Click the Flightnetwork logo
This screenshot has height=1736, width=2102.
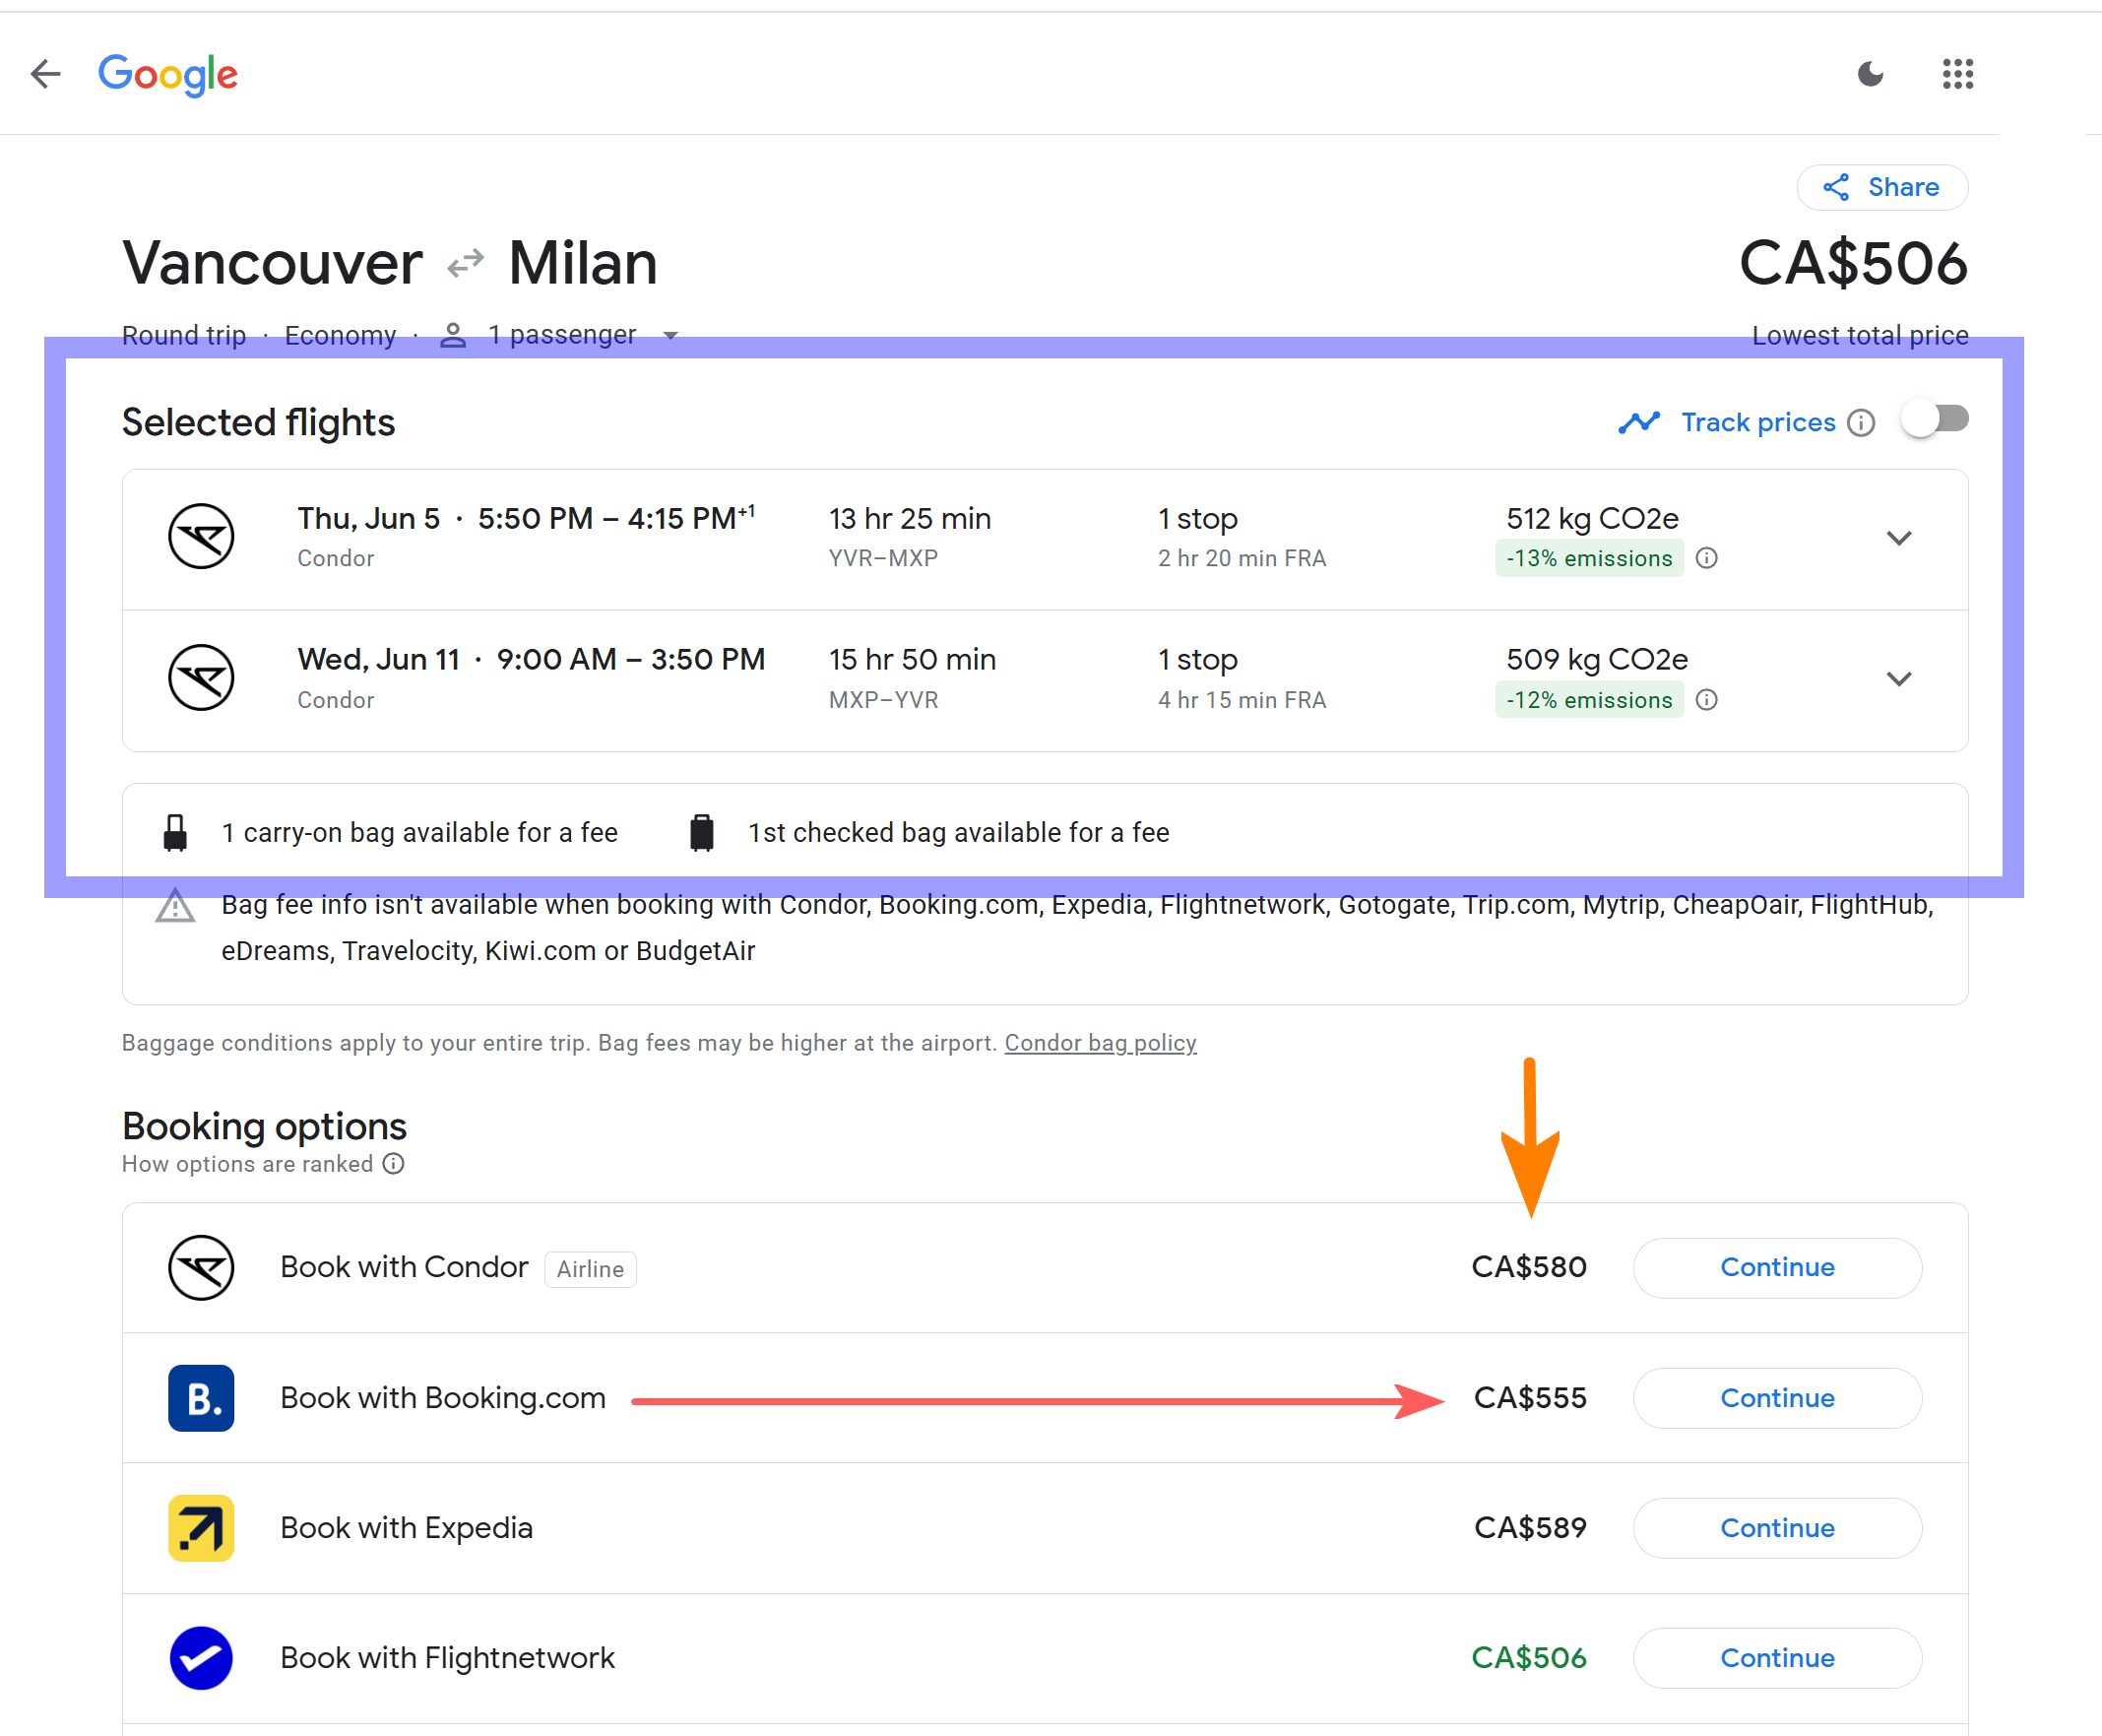[x=201, y=1658]
